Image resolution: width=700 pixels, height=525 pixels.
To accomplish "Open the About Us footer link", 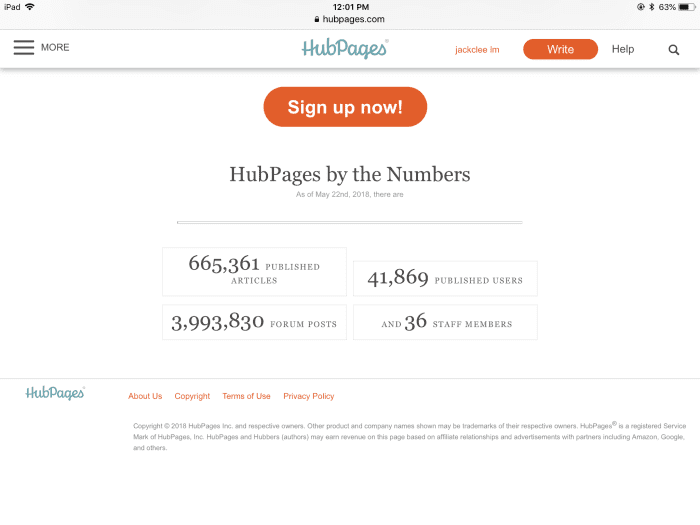I will click(x=145, y=396).
